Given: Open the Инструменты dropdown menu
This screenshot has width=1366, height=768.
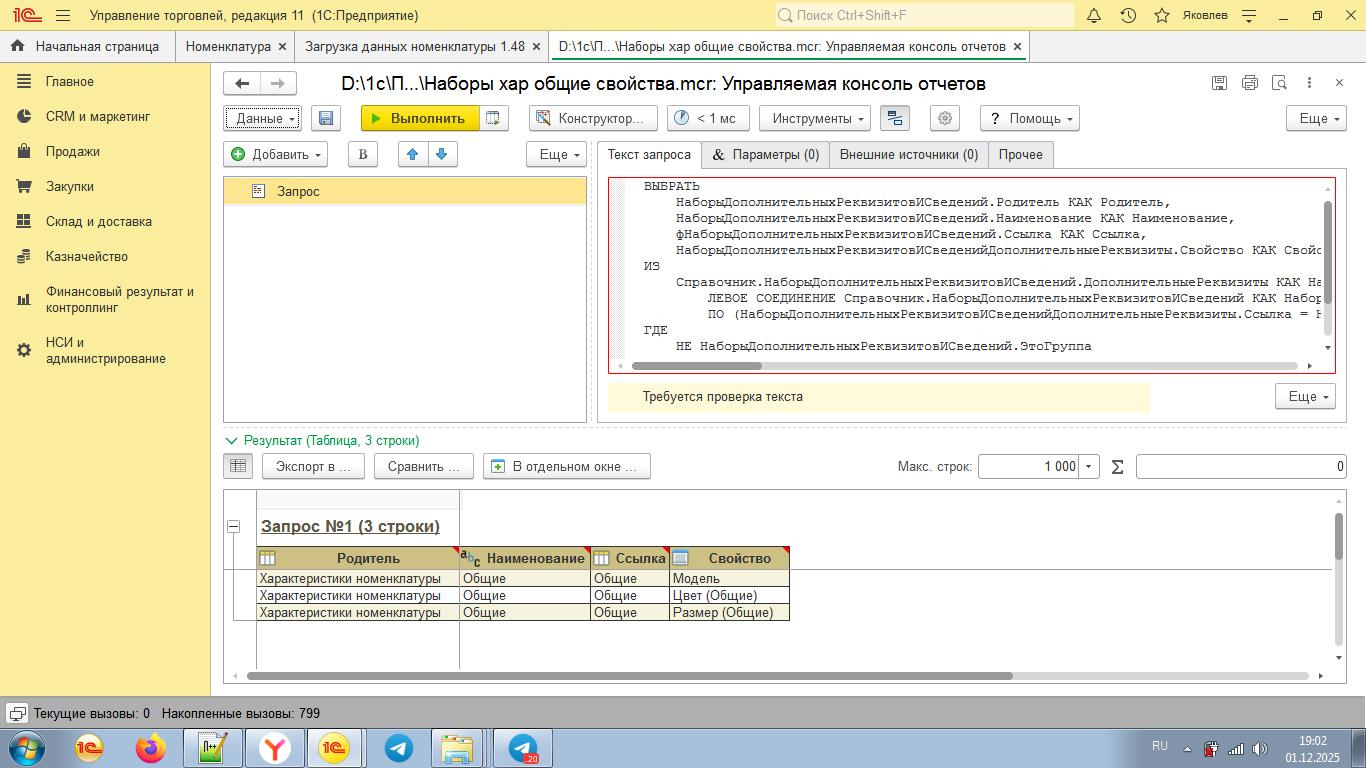Looking at the screenshot, I should tap(815, 118).
